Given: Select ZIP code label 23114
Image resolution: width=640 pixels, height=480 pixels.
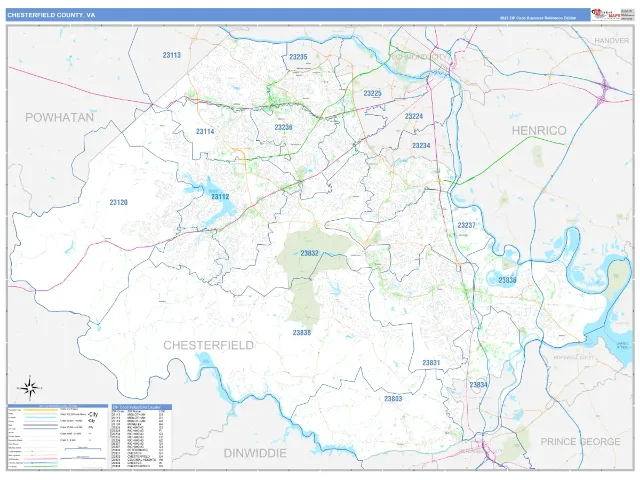Looking at the screenshot, I should (x=205, y=131).
